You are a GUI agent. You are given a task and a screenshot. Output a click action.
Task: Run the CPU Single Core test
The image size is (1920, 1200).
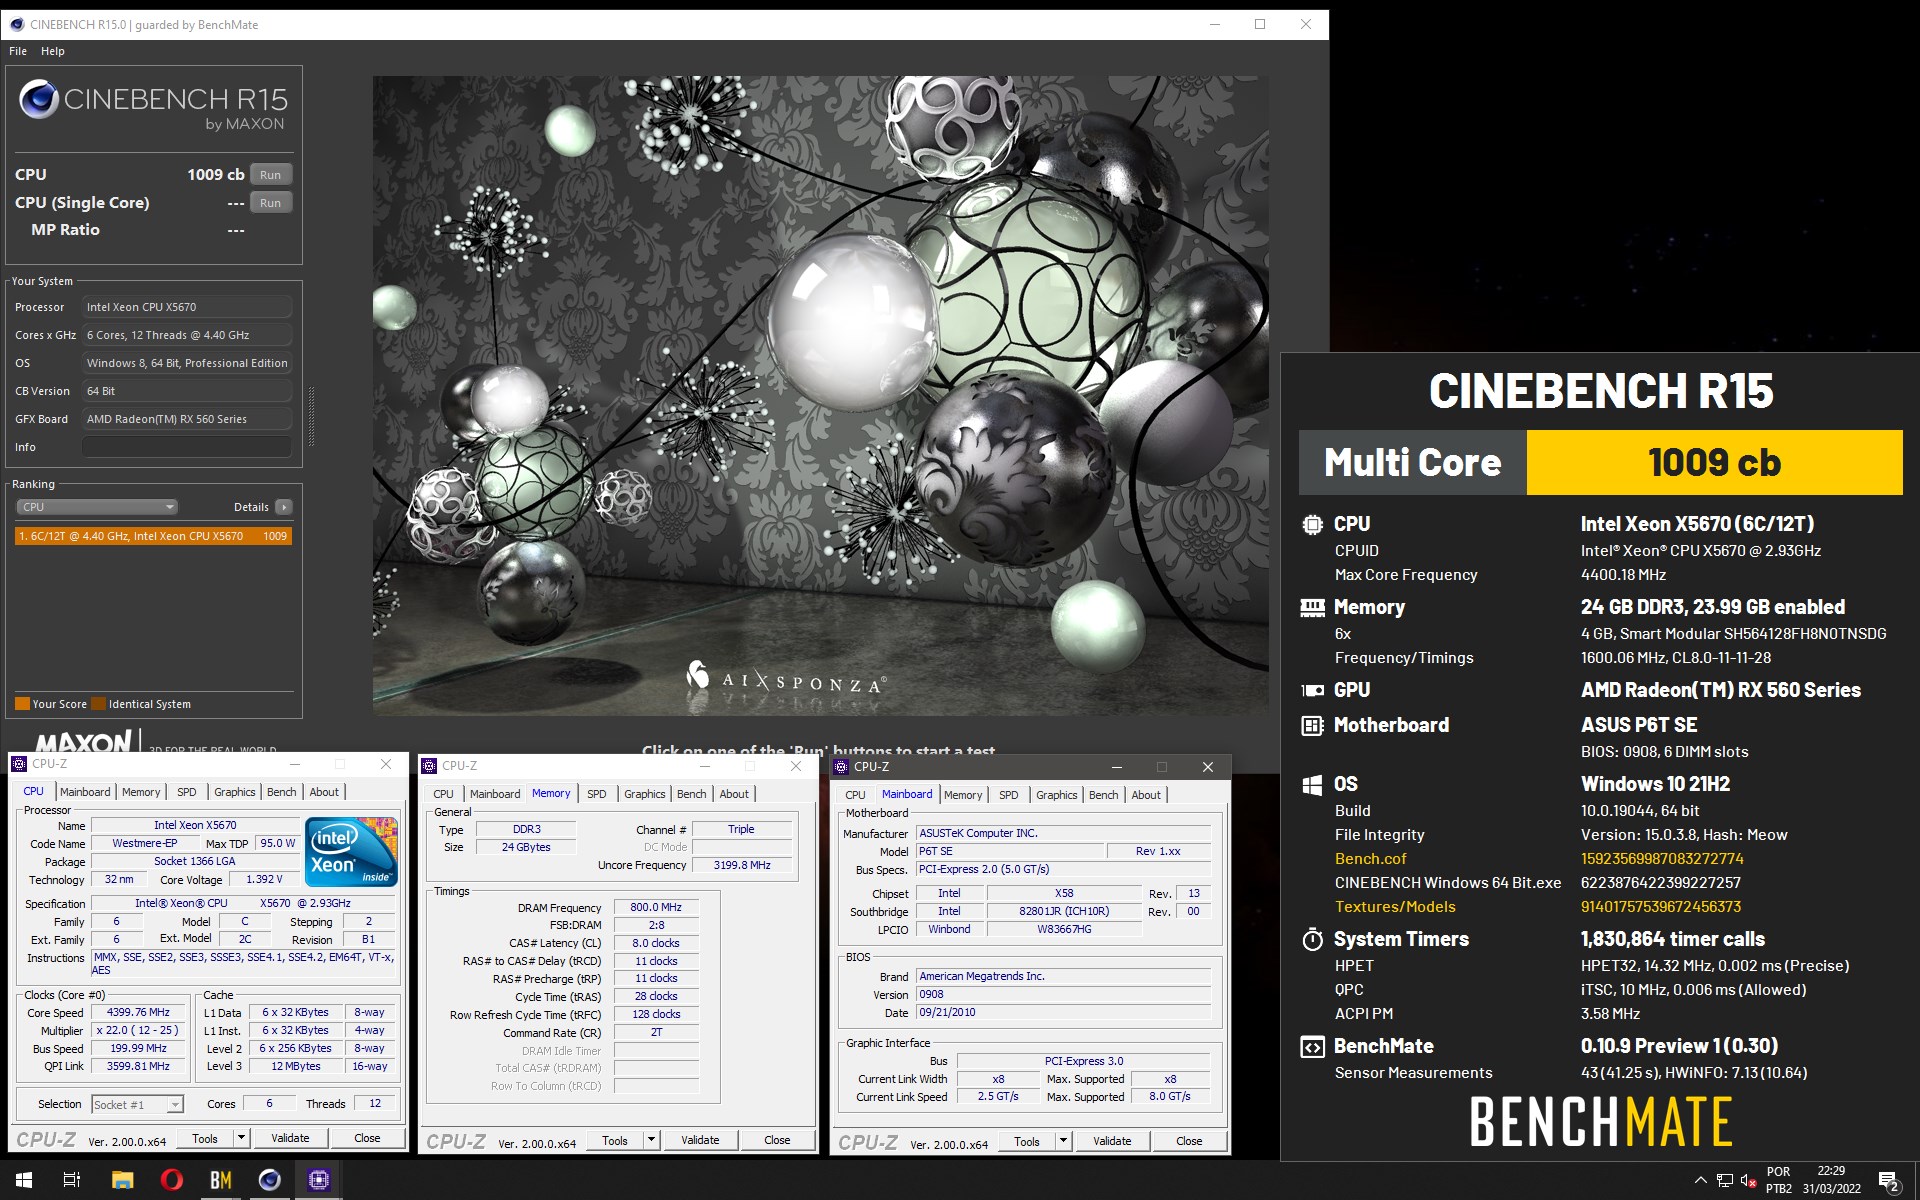[x=271, y=203]
